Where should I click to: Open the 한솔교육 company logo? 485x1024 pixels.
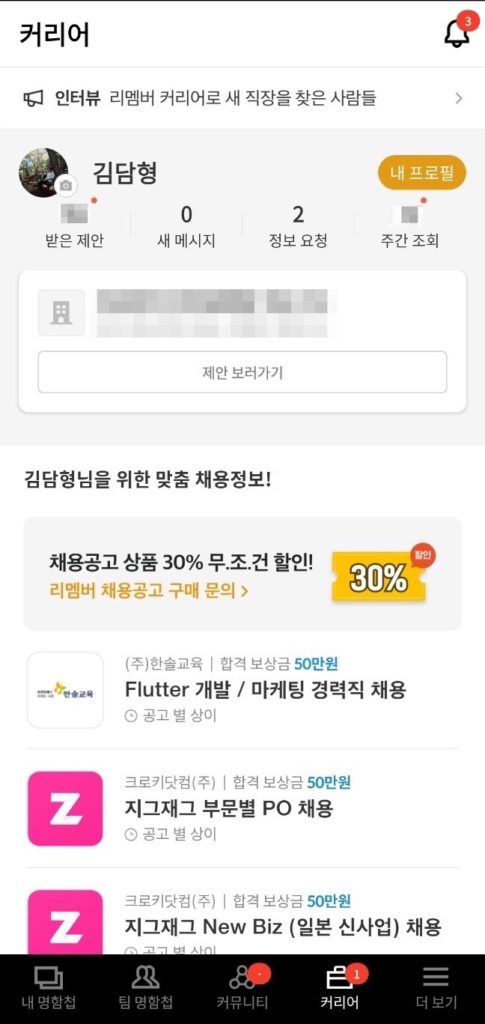pyautogui.click(x=65, y=690)
